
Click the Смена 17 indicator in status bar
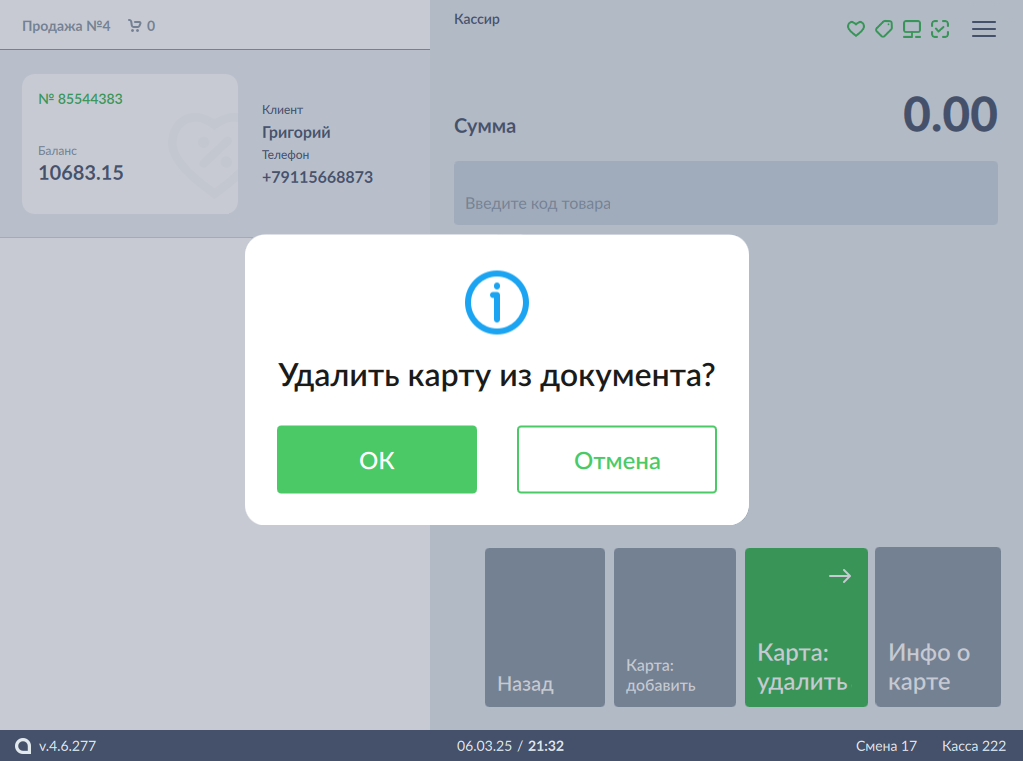pyautogui.click(x=886, y=746)
